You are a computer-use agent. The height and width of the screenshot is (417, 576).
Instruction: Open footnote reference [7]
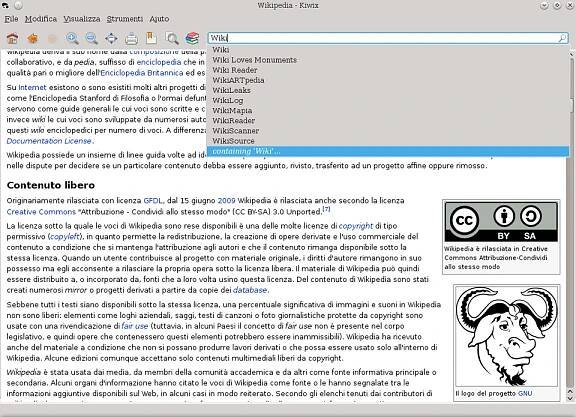pos(326,209)
